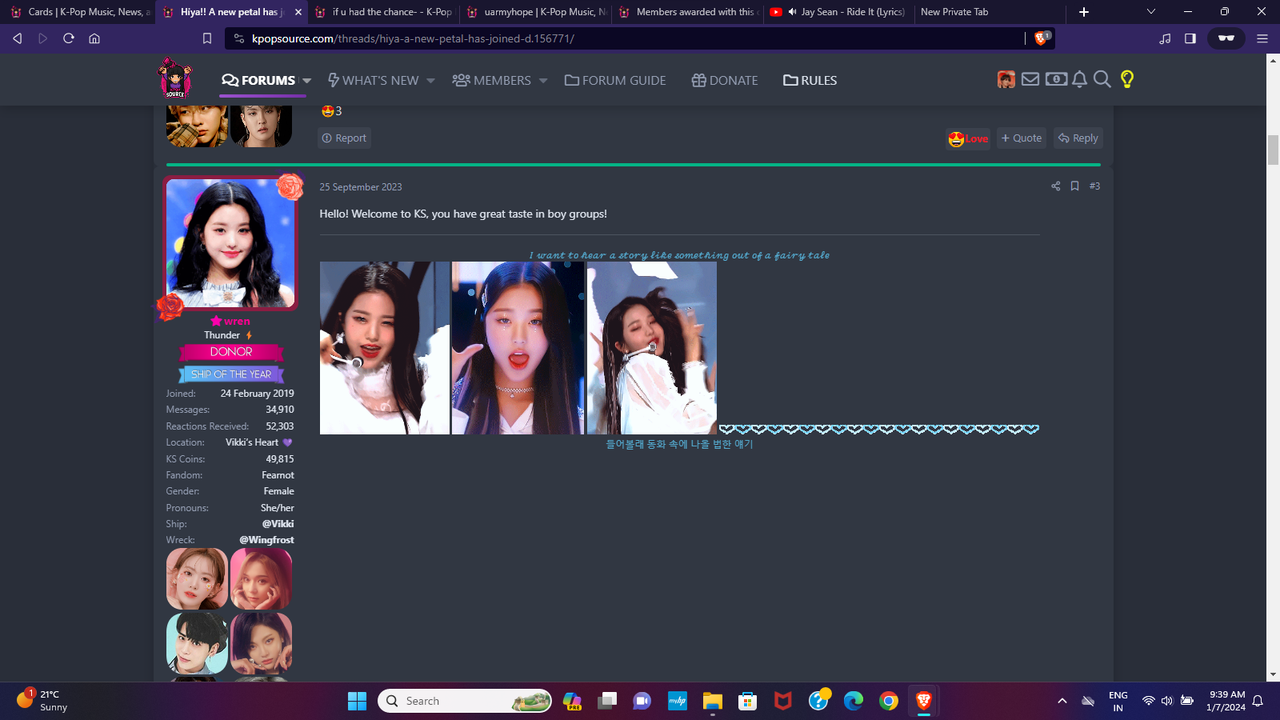This screenshot has width=1280, height=720.
Task: Toggle the Love reaction on the post
Action: pyautogui.click(x=968, y=138)
